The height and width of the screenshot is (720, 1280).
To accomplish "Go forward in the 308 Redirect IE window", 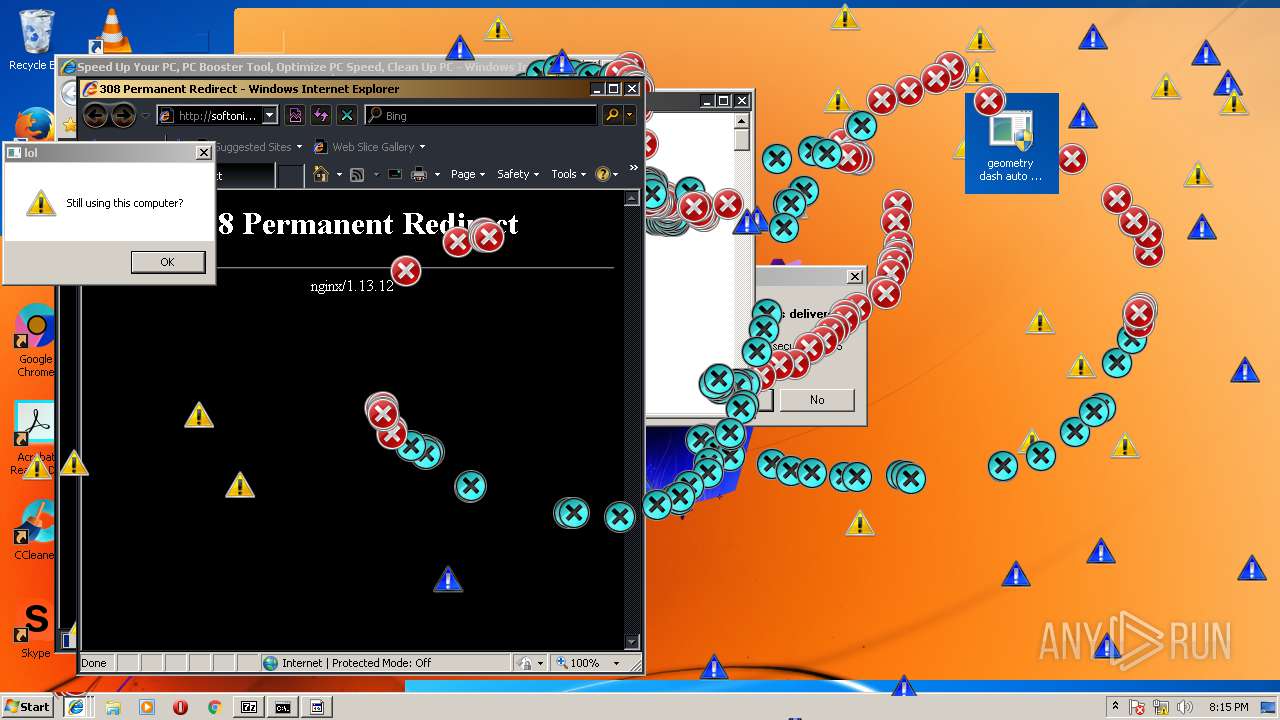I will 123,116.
